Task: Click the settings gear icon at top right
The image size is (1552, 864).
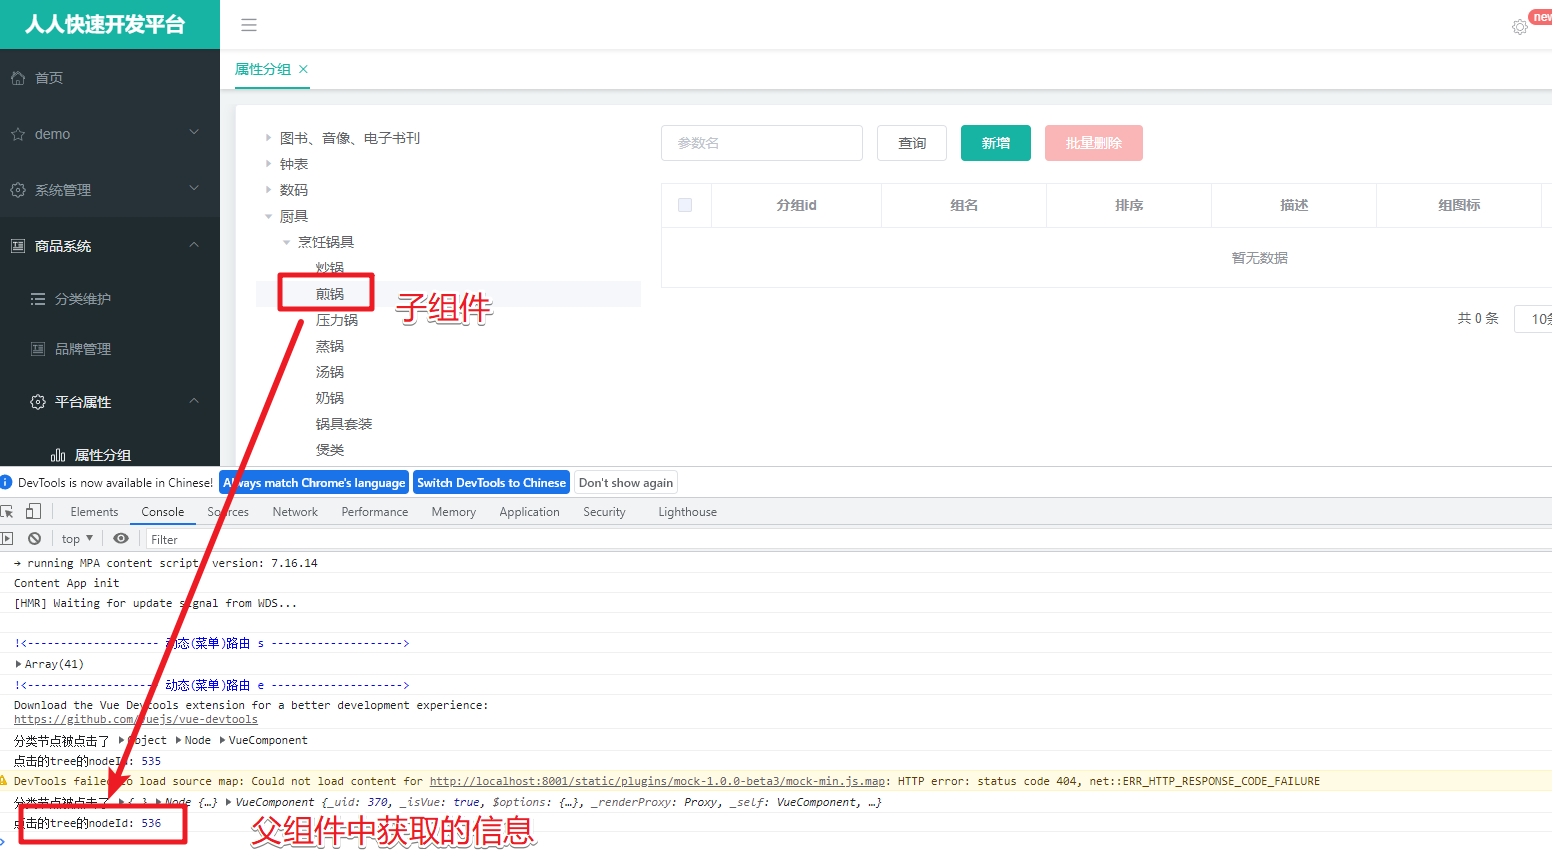Action: (1519, 27)
